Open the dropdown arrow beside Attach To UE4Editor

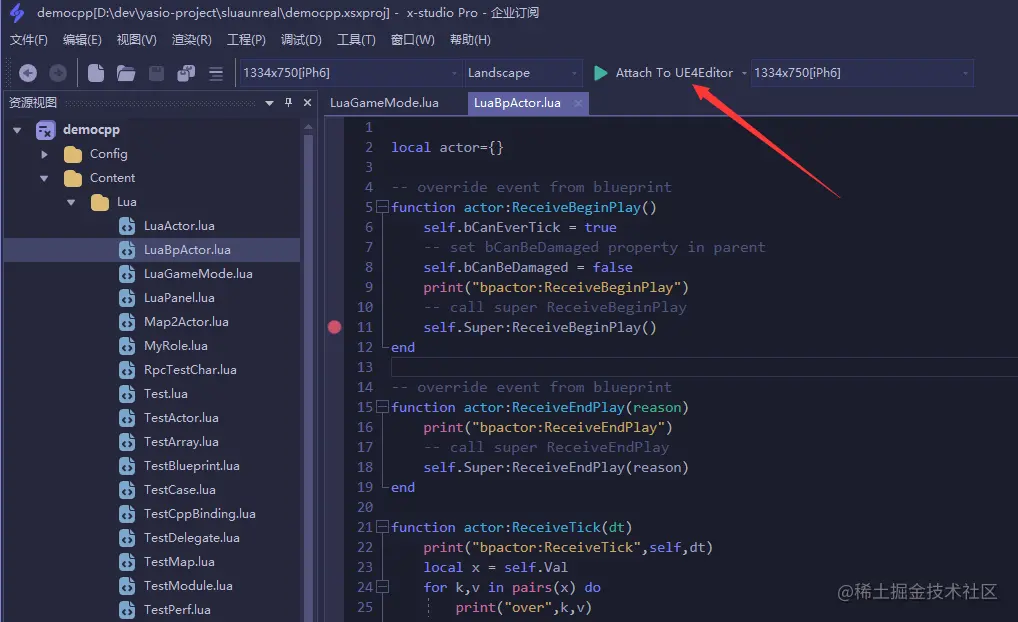pos(744,73)
